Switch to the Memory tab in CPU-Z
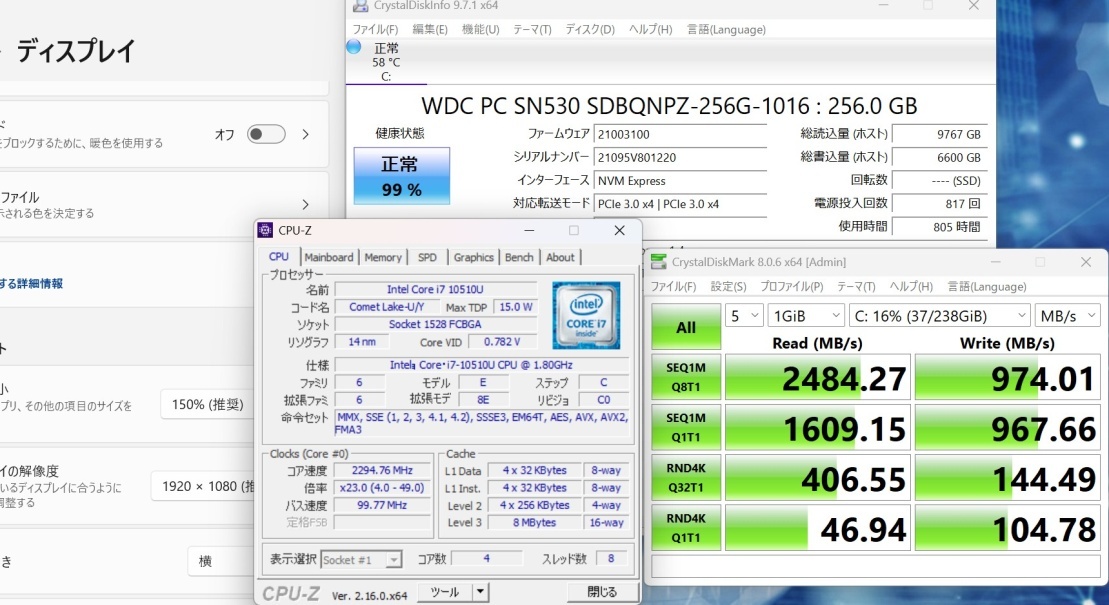This screenshot has height=605, width=1109. tap(383, 258)
